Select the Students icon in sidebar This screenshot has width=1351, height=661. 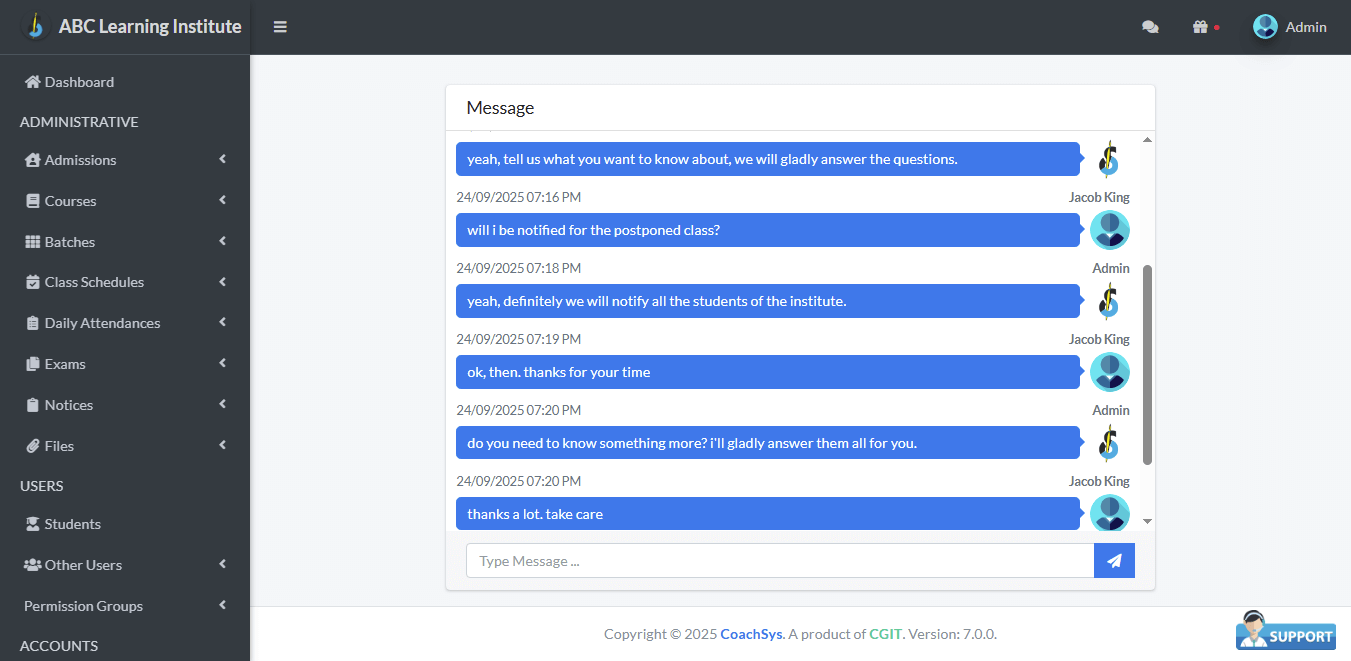(x=34, y=524)
